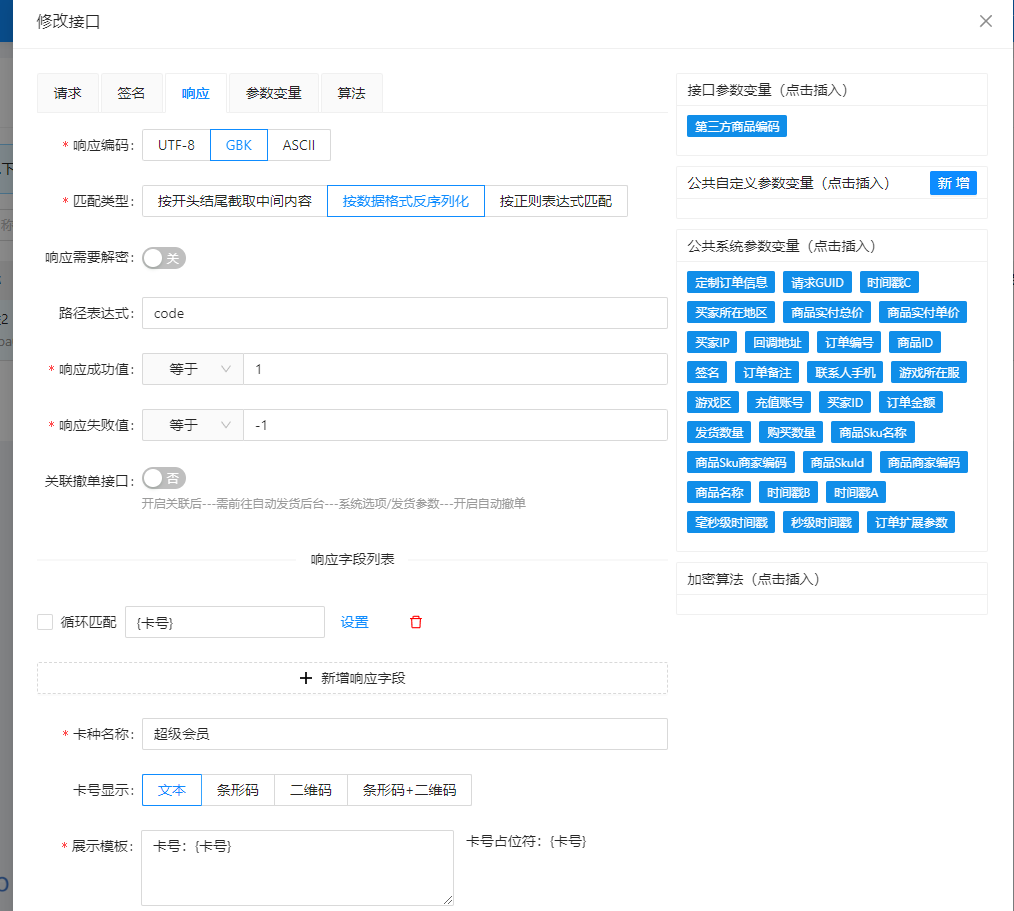Click the 响应成功值 value input
Image resolution: width=1014 pixels, height=911 pixels.
pos(455,369)
